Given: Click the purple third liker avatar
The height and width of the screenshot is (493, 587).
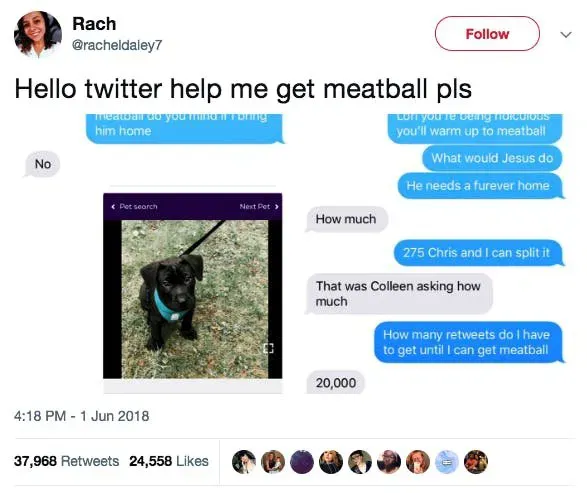Looking at the screenshot, I should (302, 462).
